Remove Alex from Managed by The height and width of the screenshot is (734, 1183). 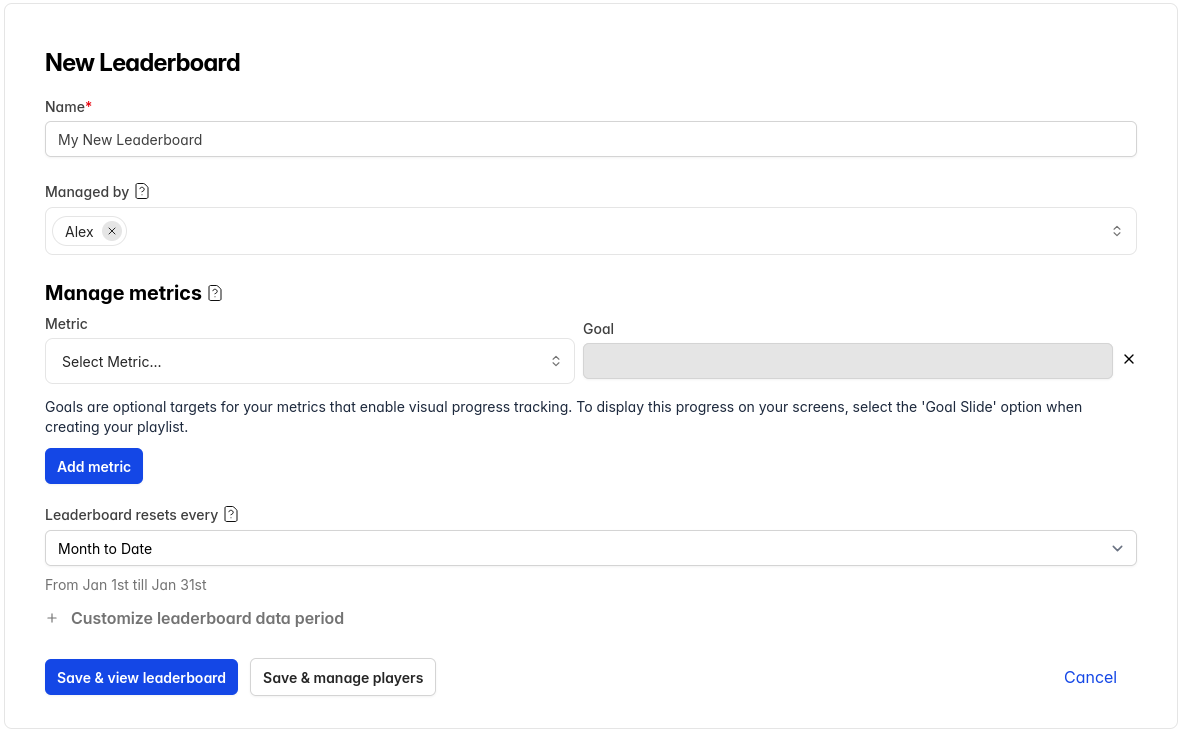tap(112, 231)
